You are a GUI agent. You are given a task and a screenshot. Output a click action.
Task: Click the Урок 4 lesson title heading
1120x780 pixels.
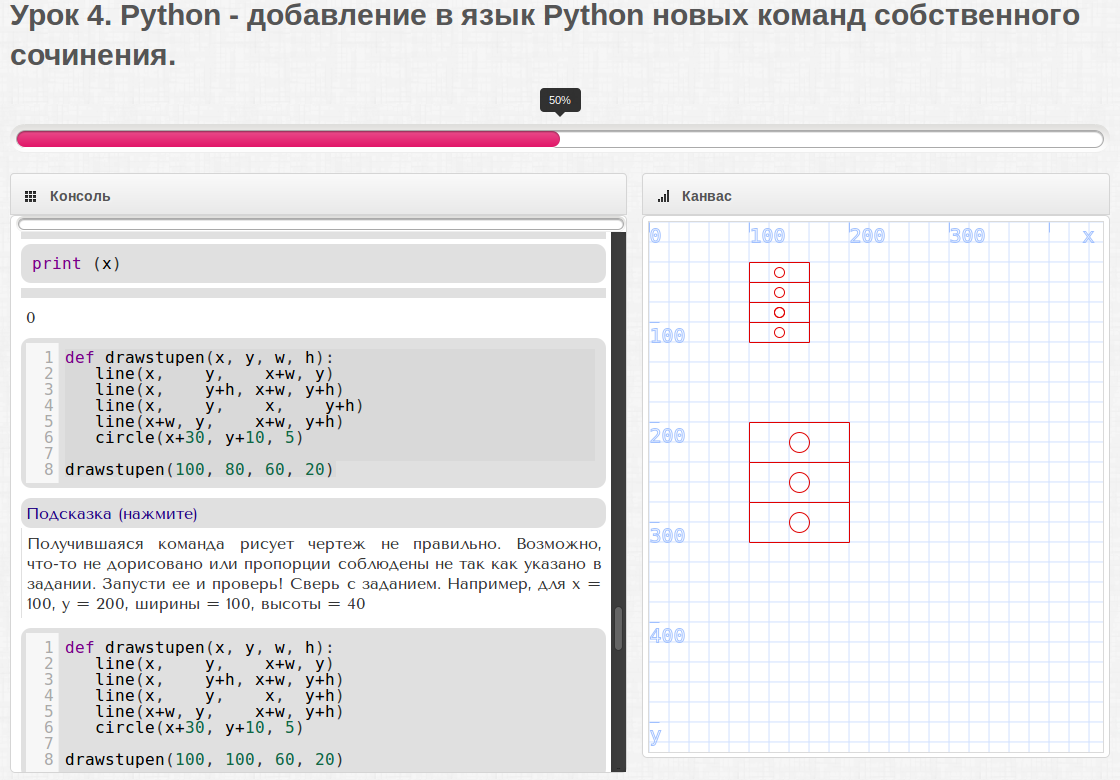(545, 34)
